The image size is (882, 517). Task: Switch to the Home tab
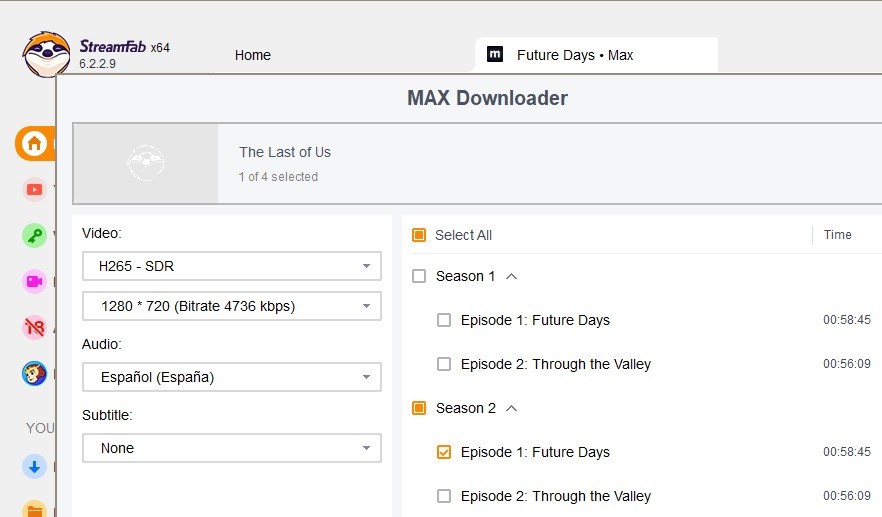253,55
